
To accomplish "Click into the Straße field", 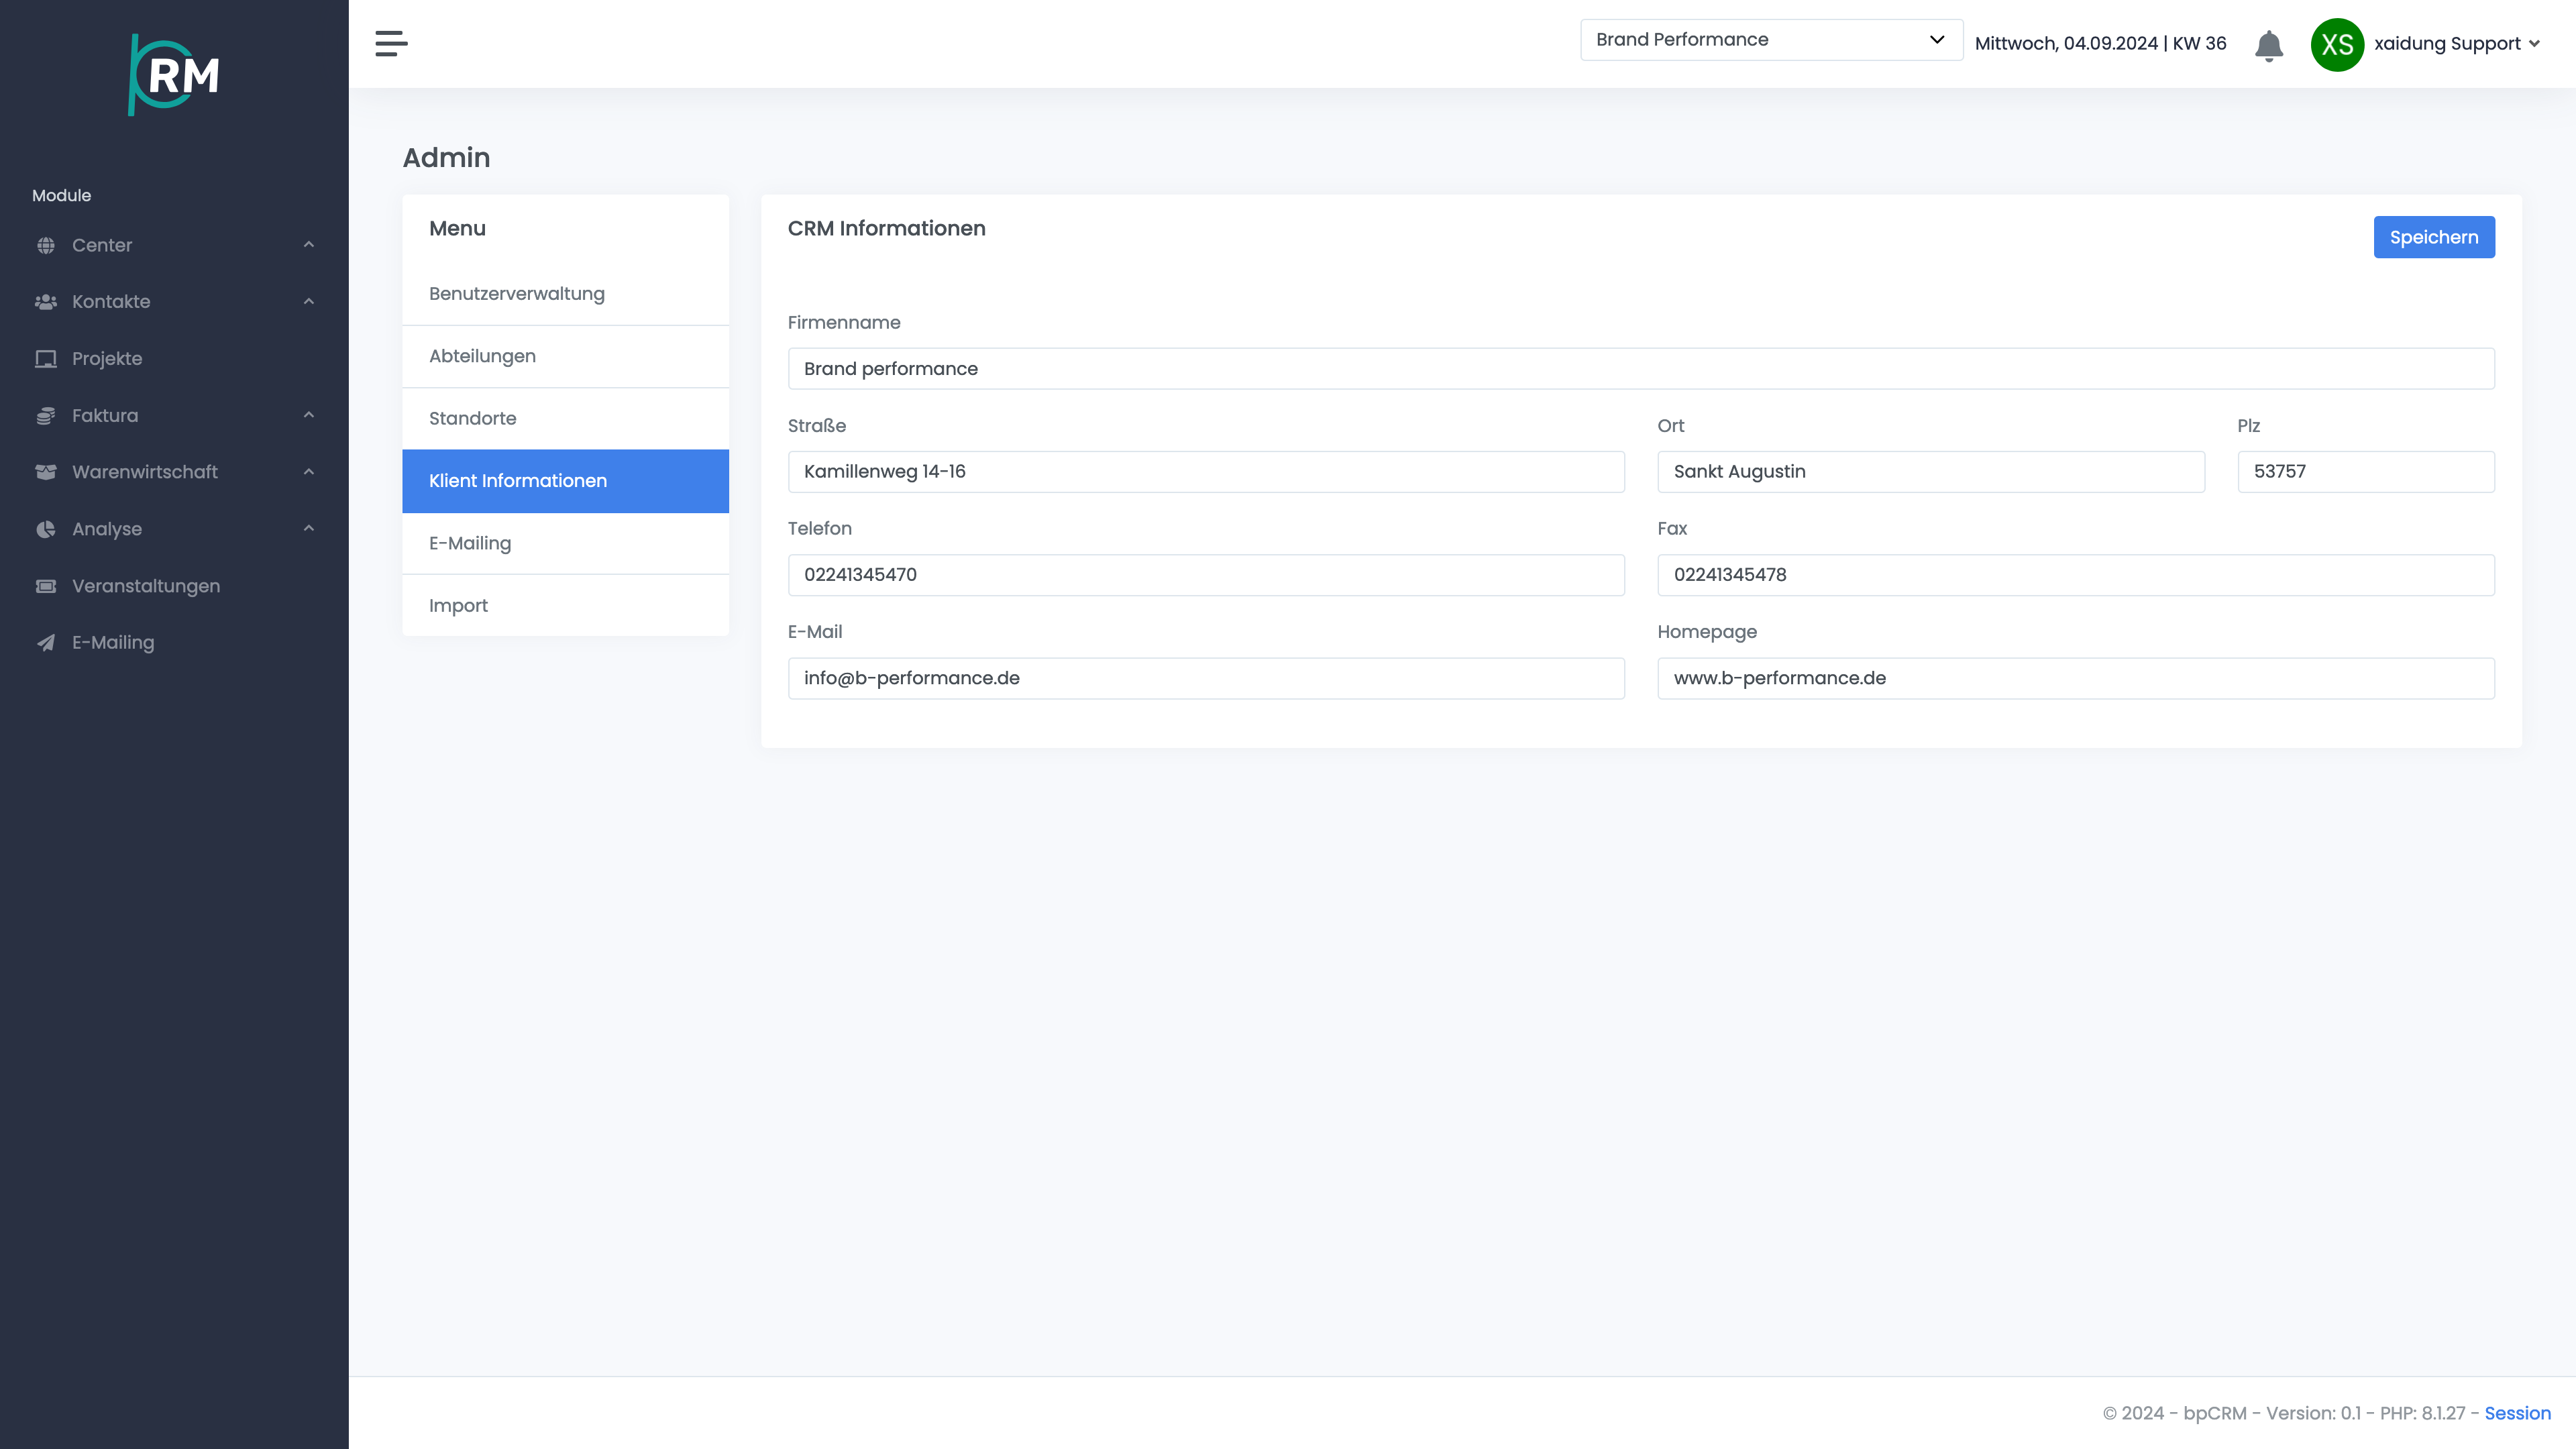I will pos(1206,472).
